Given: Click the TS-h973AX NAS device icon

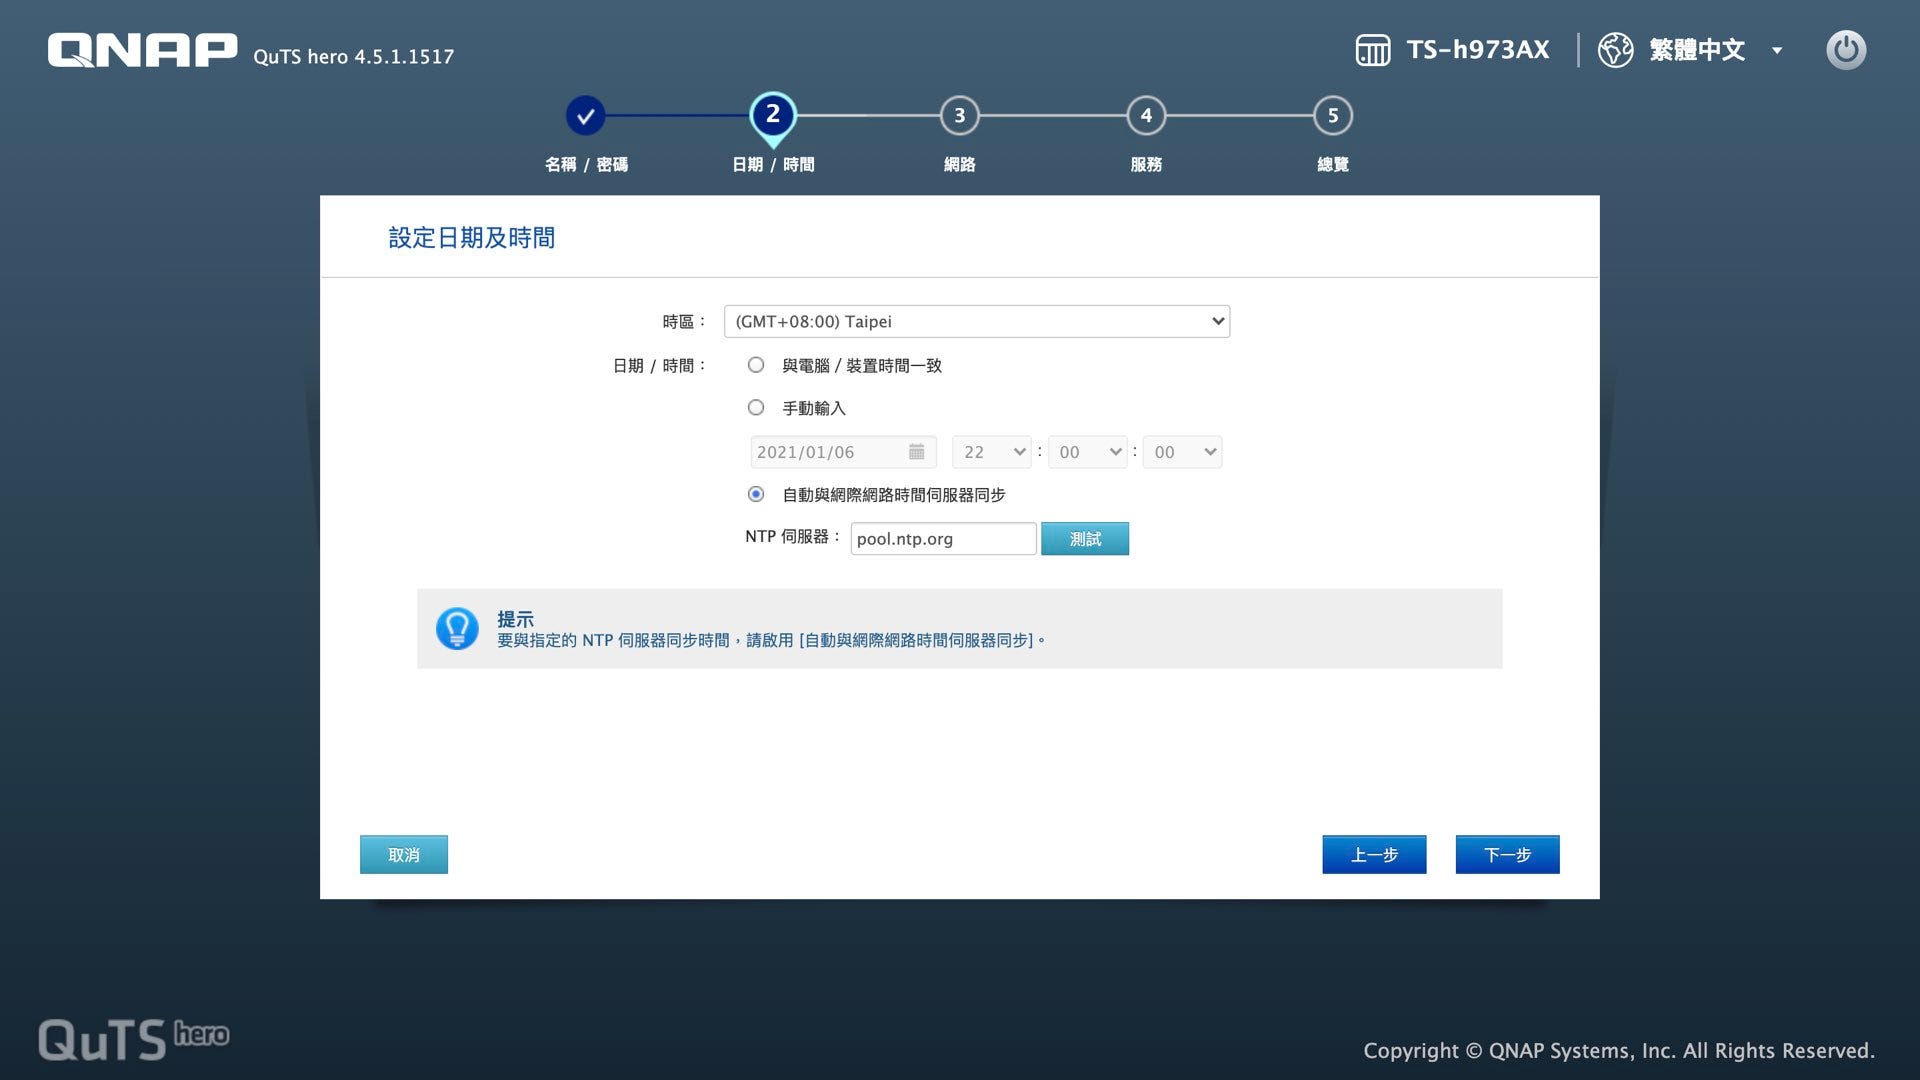Looking at the screenshot, I should (x=1373, y=50).
